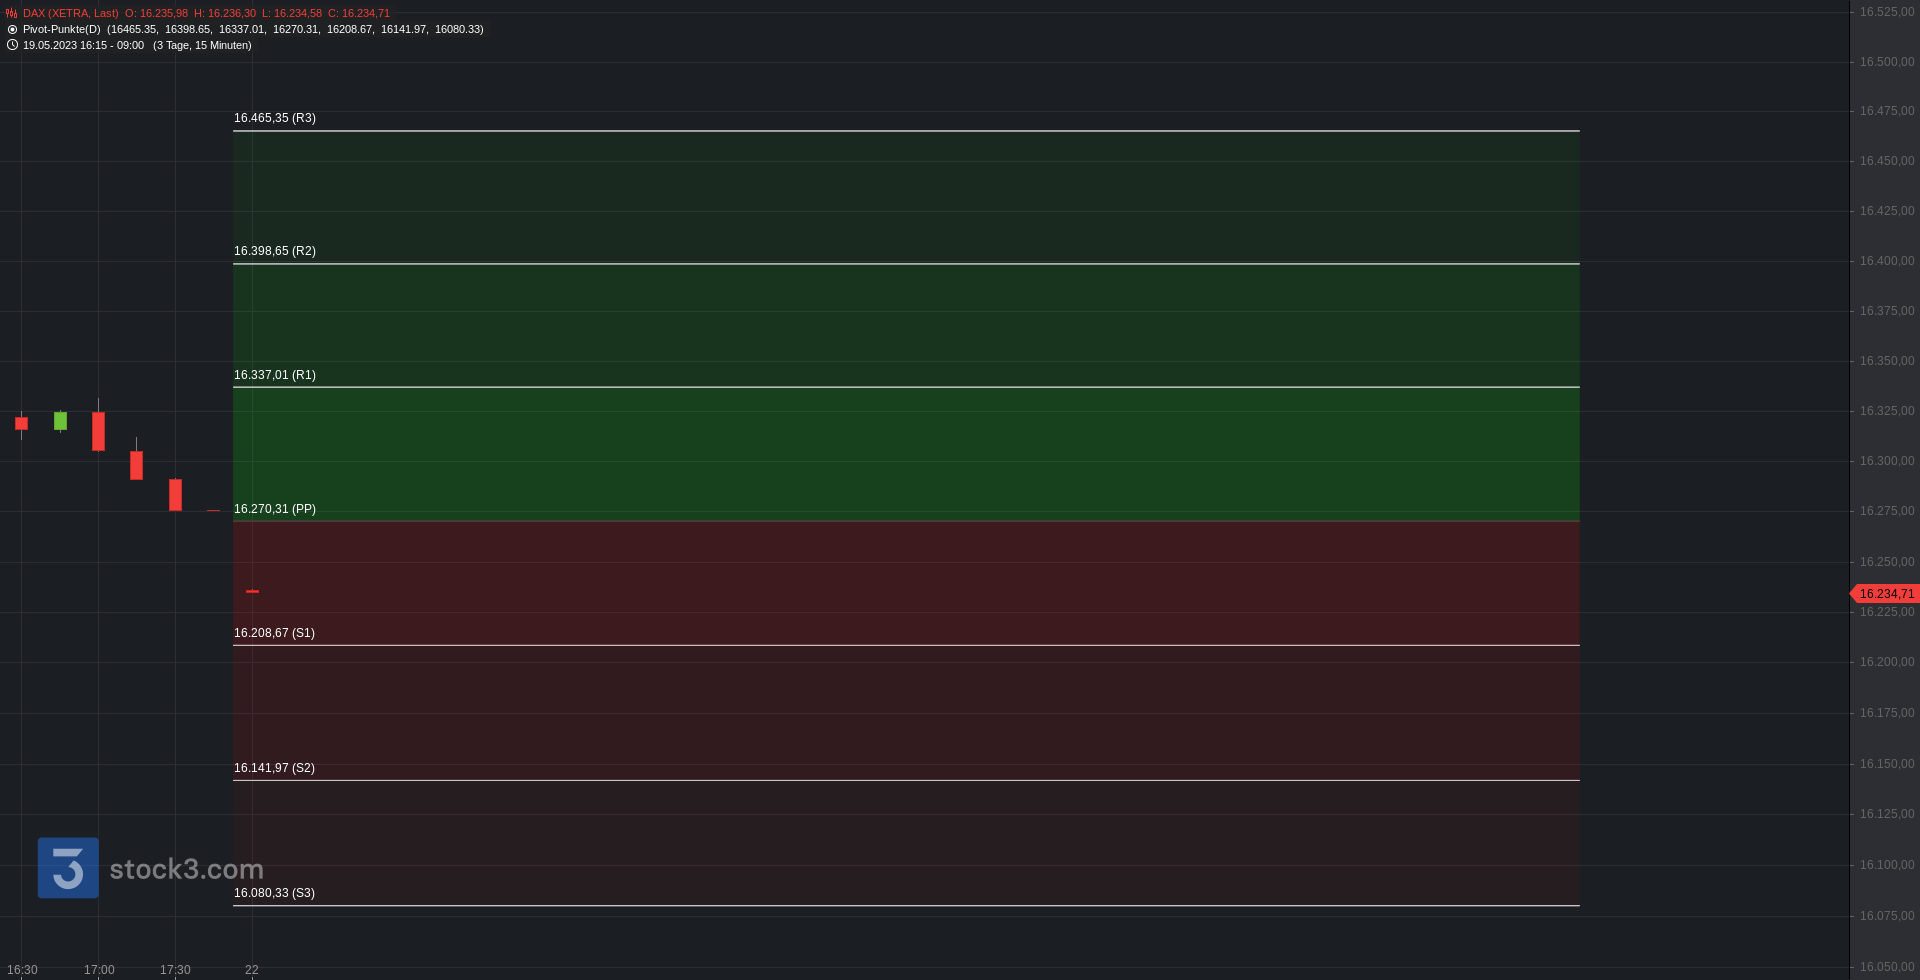This screenshot has height=980, width=1920.
Task: Click the Pivot-Punkte indicator icon
Action: click(12, 30)
